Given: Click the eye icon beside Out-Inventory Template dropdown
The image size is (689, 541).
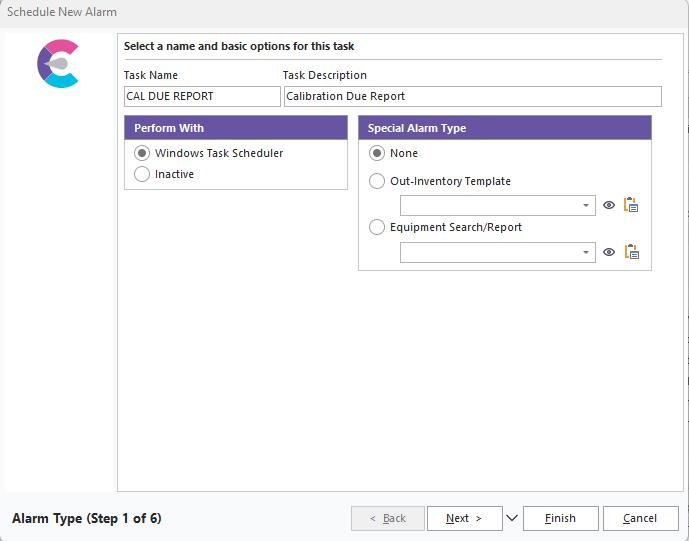Looking at the screenshot, I should [609, 205].
